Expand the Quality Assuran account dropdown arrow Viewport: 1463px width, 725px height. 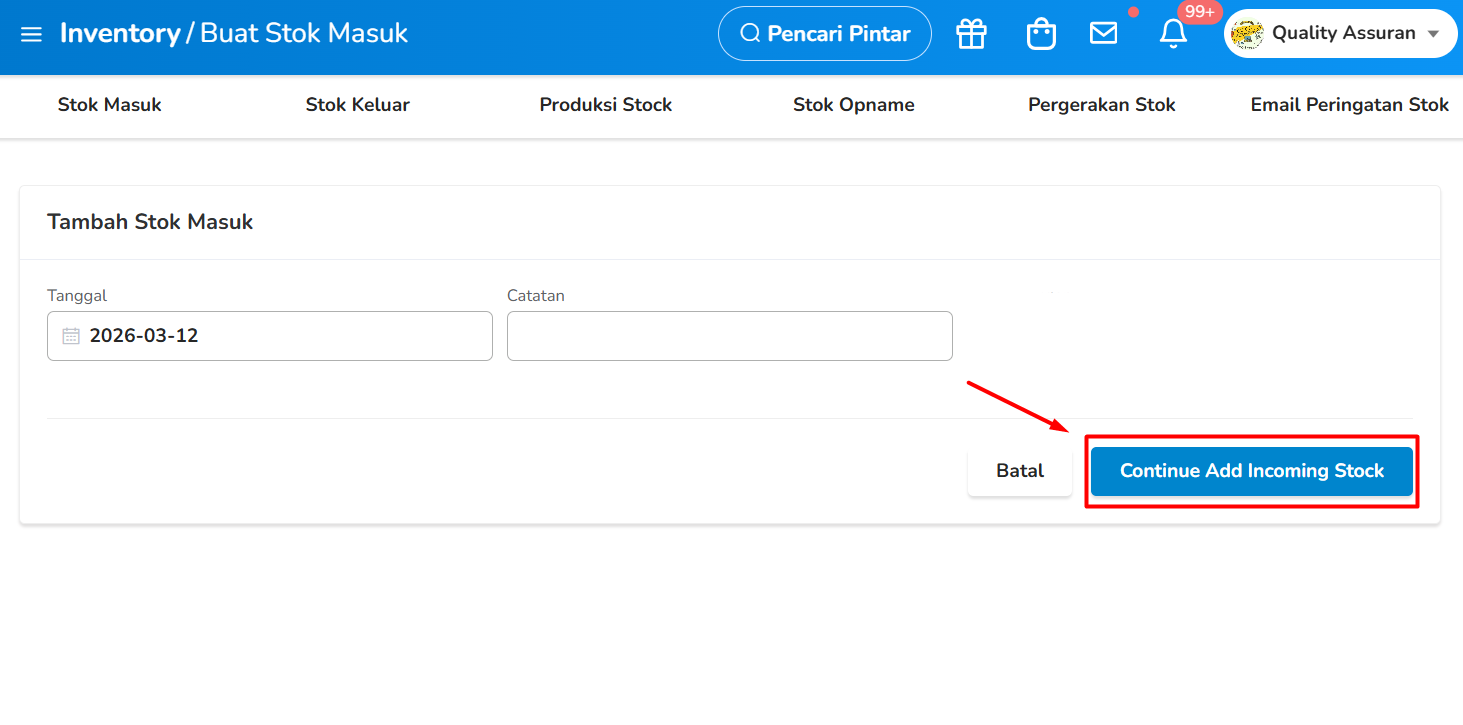[x=1433, y=34]
